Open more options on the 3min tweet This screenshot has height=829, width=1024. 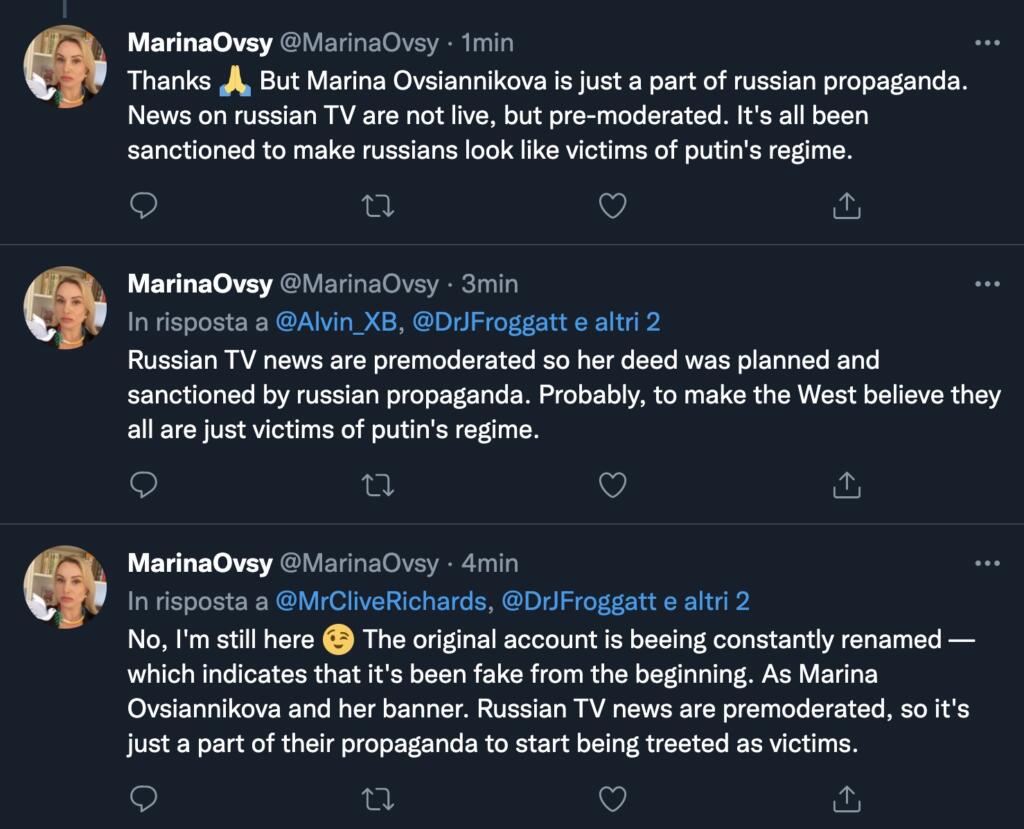tap(986, 284)
